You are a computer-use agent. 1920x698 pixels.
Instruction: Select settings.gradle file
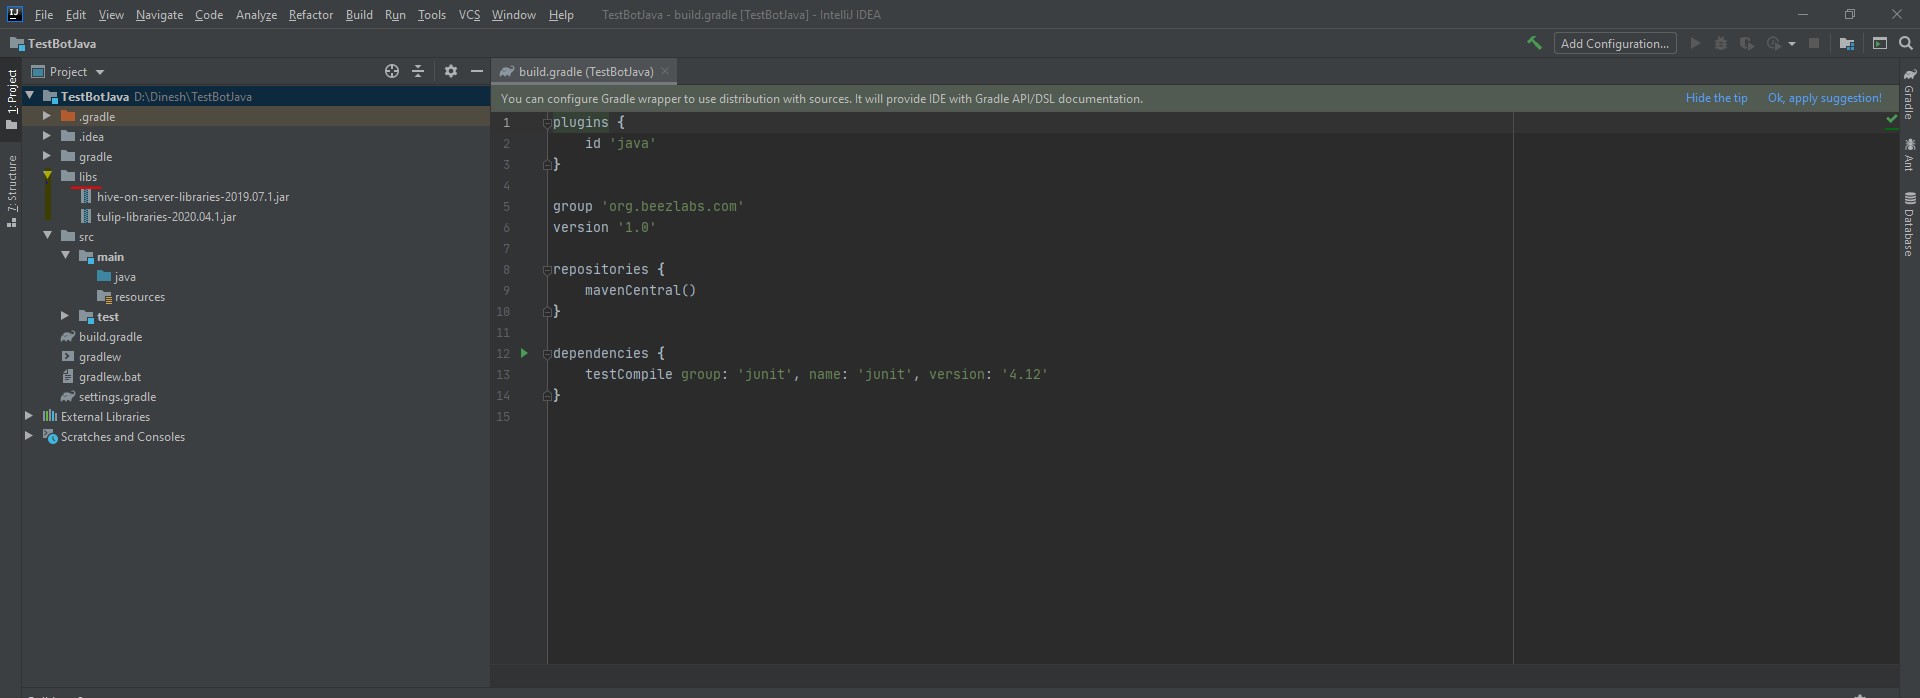tap(117, 397)
